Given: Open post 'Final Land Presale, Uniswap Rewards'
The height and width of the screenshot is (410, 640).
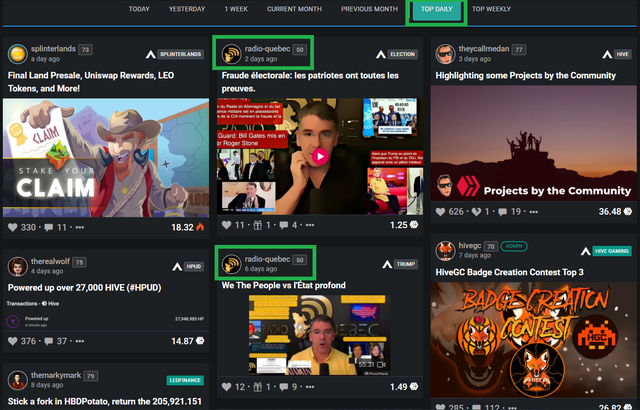Looking at the screenshot, I should [91, 82].
